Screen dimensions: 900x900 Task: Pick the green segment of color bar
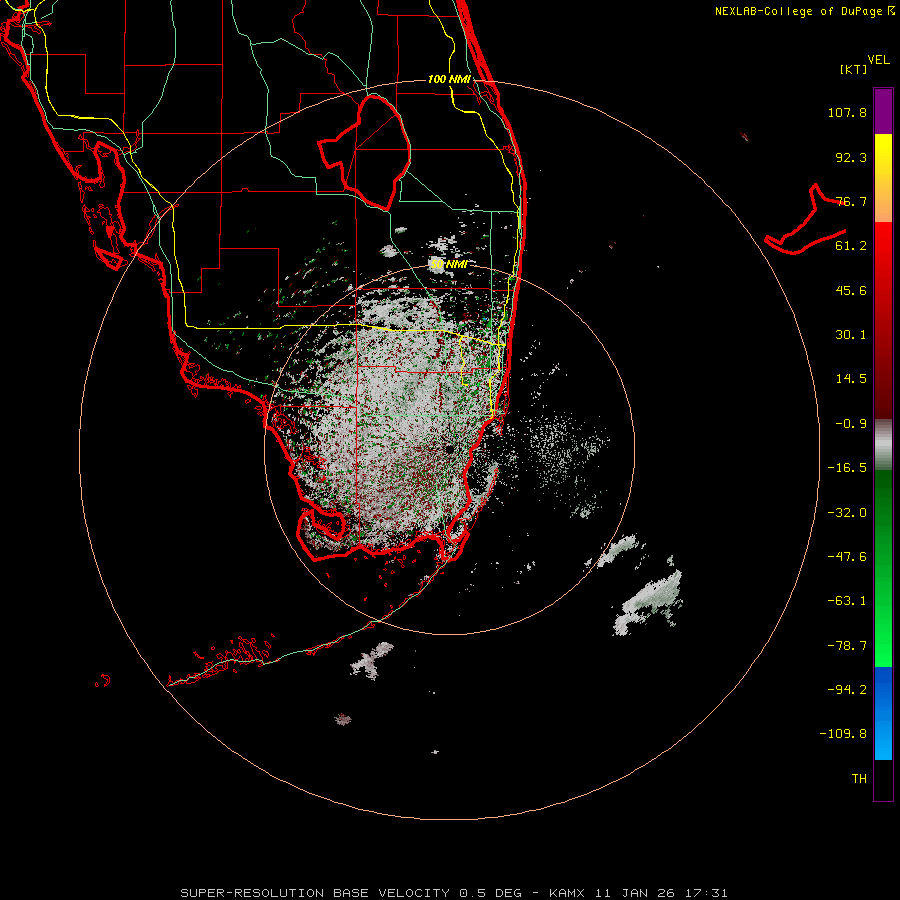point(883,568)
